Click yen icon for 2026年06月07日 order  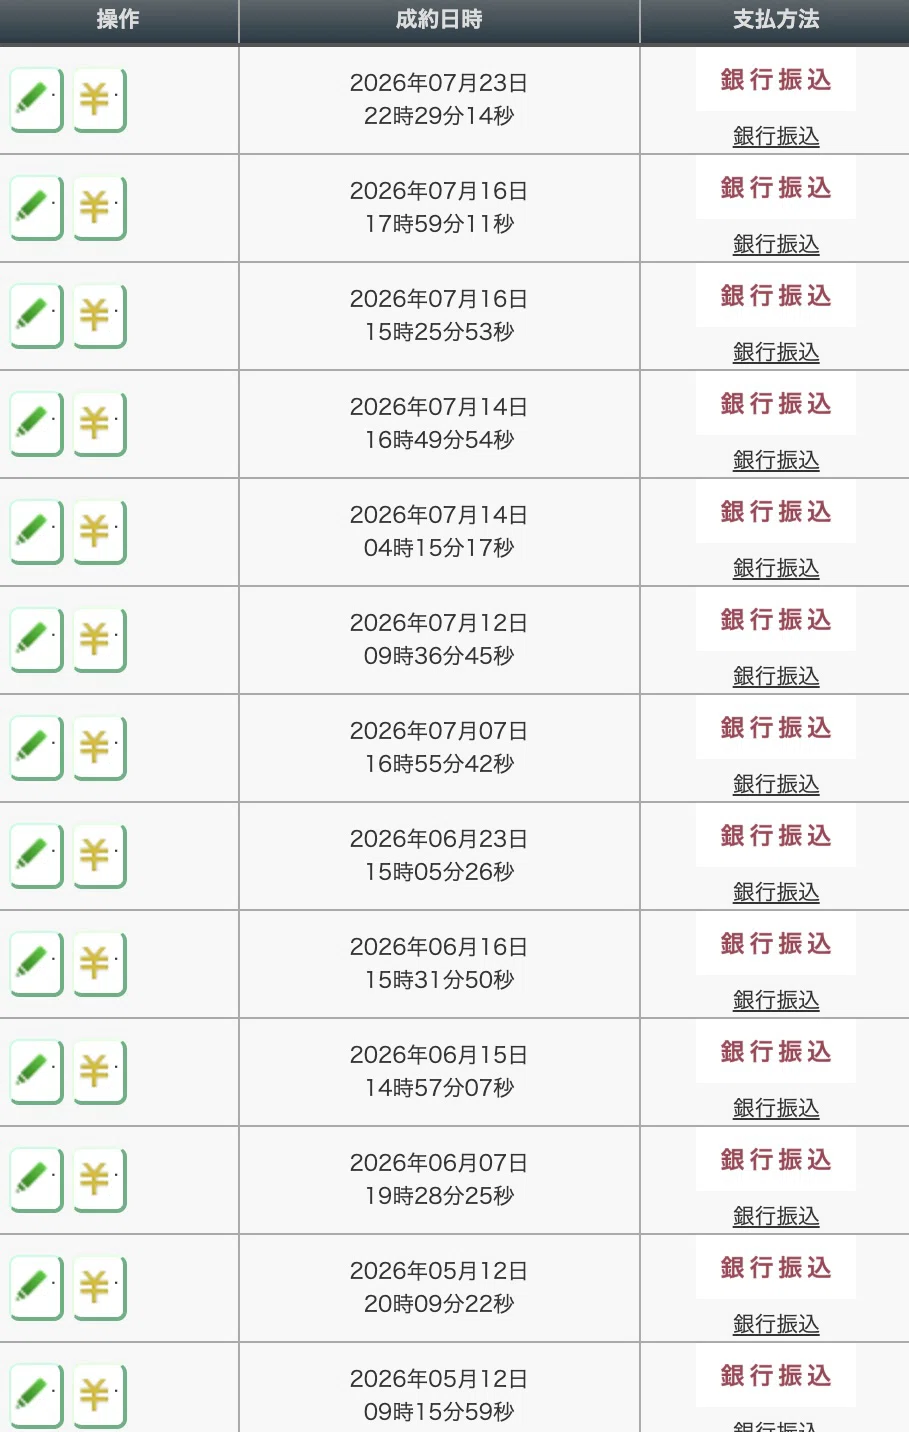pyautogui.click(x=99, y=1180)
